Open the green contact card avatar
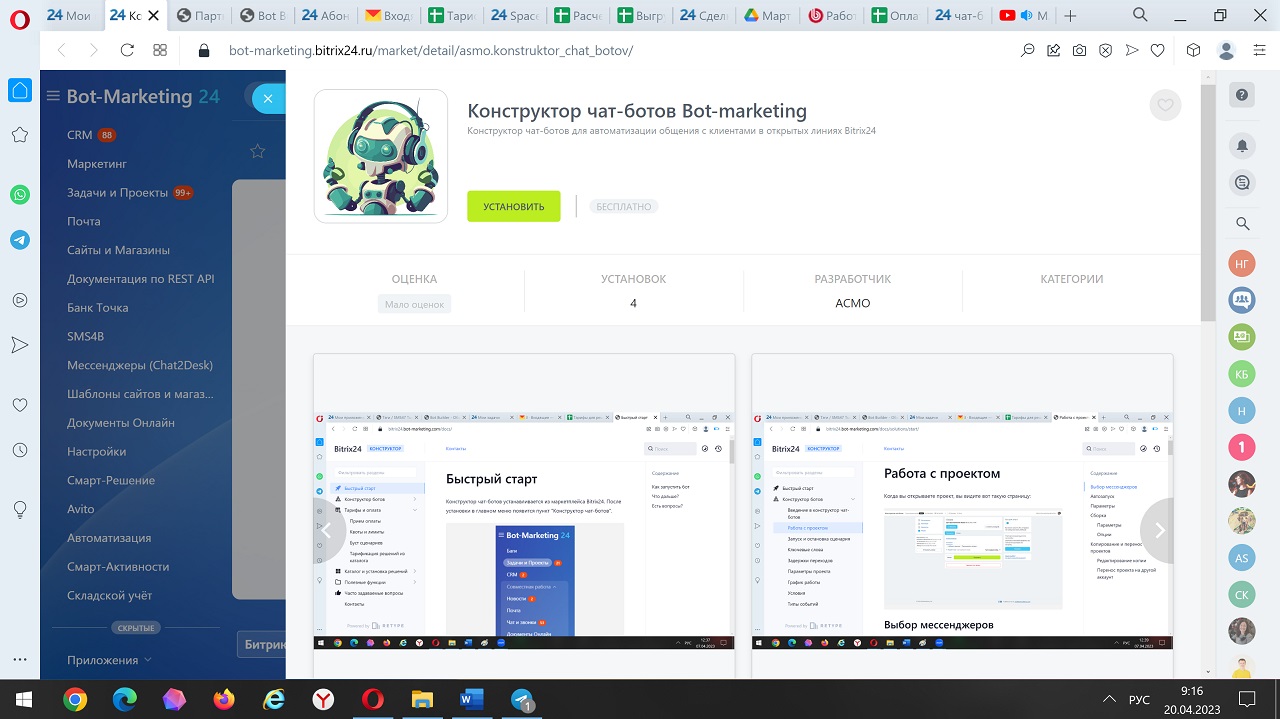 [1242, 336]
